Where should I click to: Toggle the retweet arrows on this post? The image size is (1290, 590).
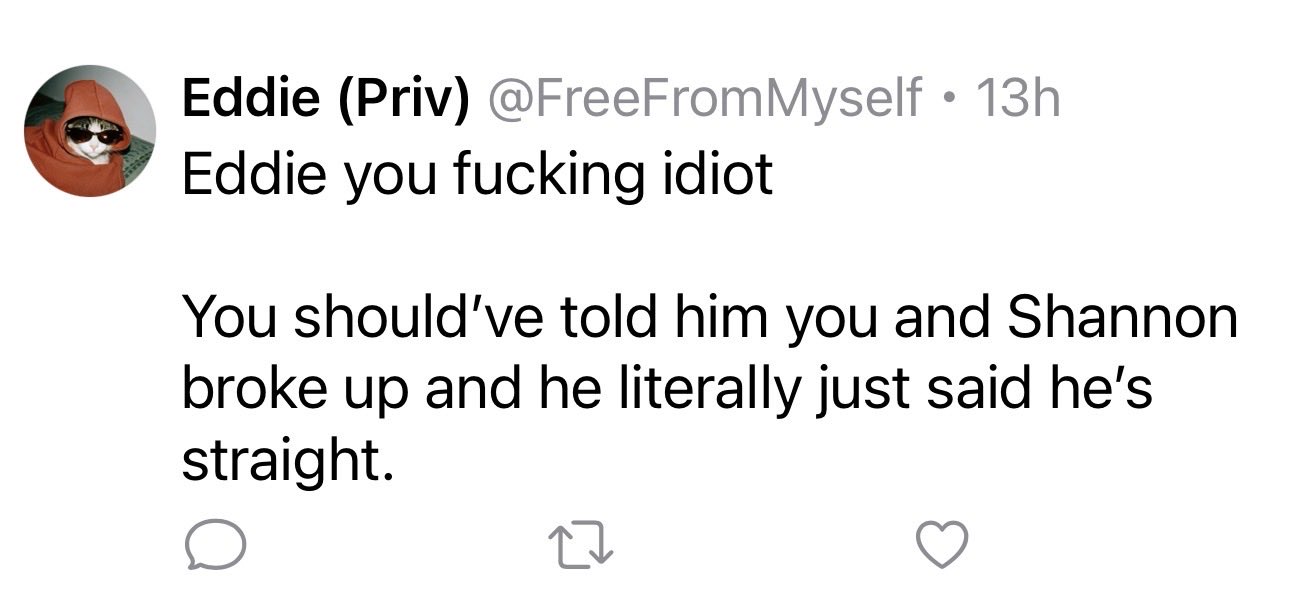pyautogui.click(x=579, y=546)
